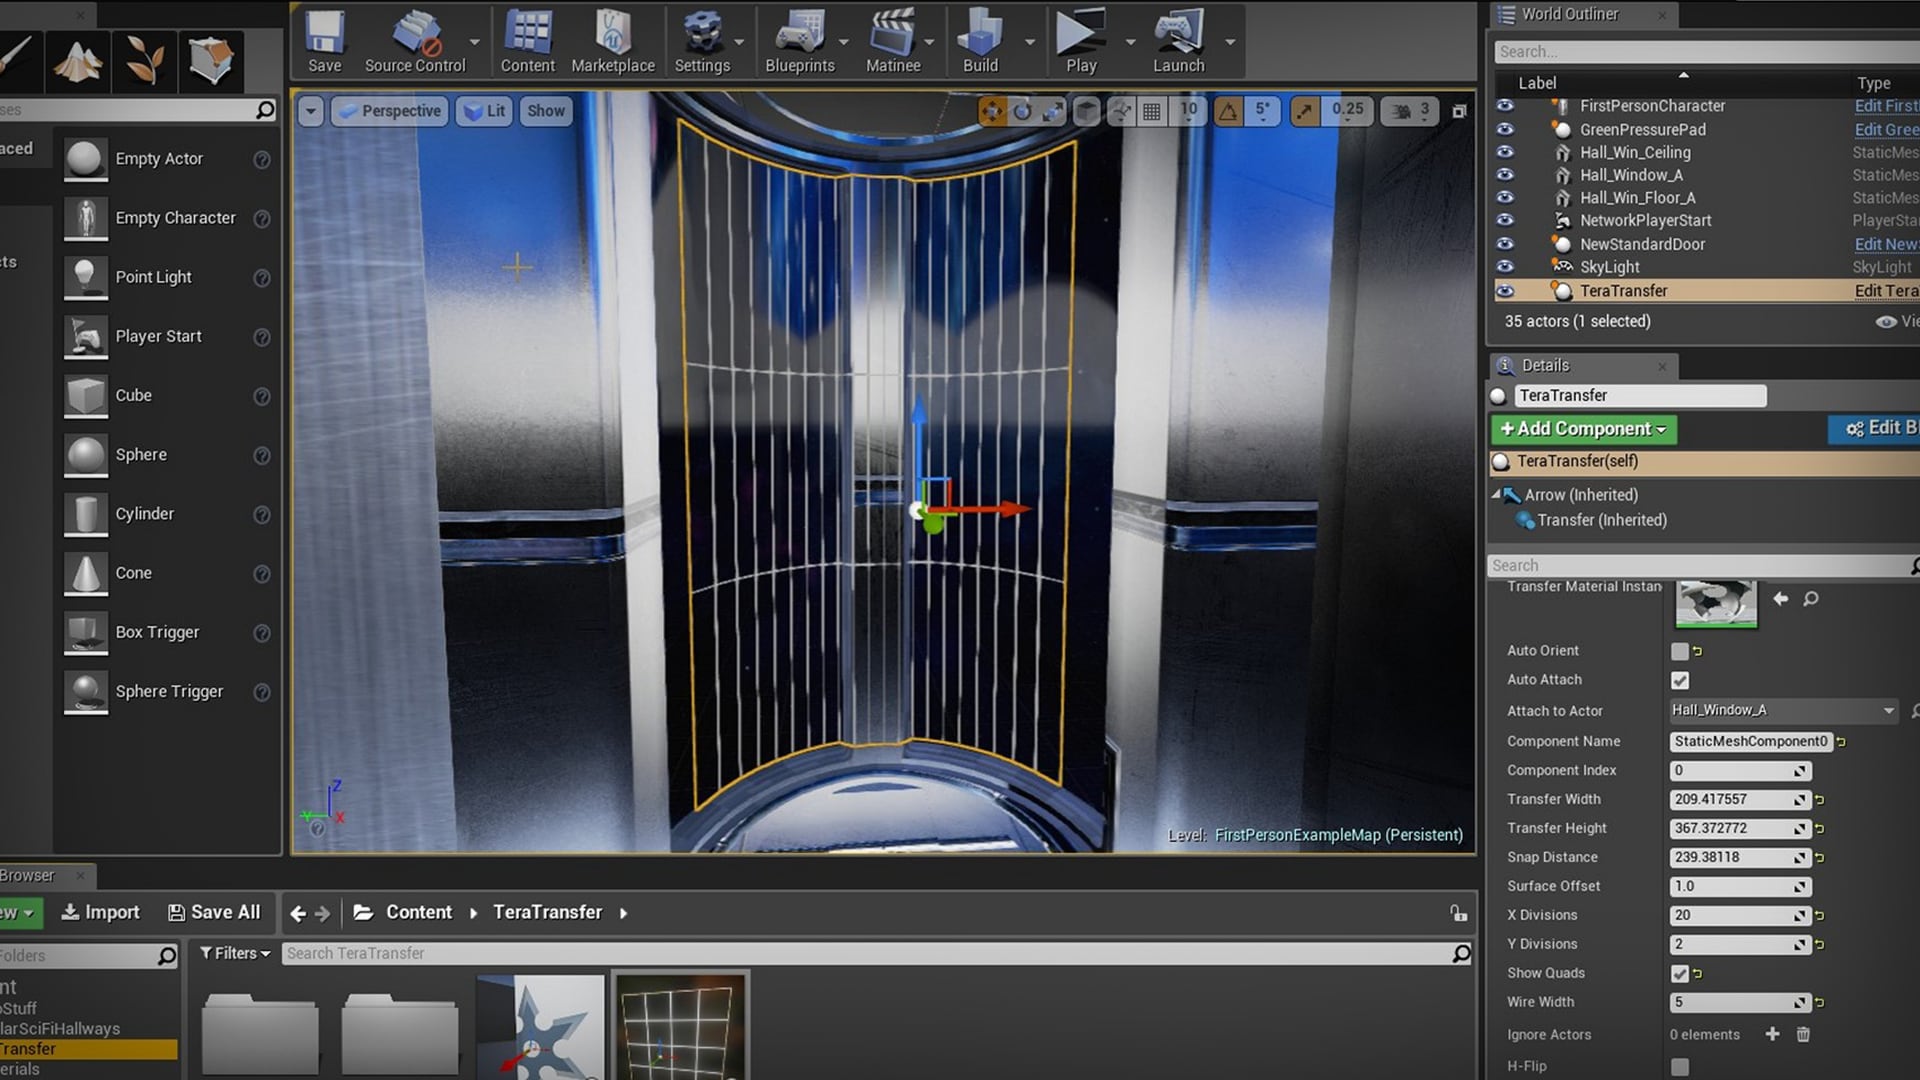
Task: Toggle surface snapping viewport icon
Action: 1121,111
